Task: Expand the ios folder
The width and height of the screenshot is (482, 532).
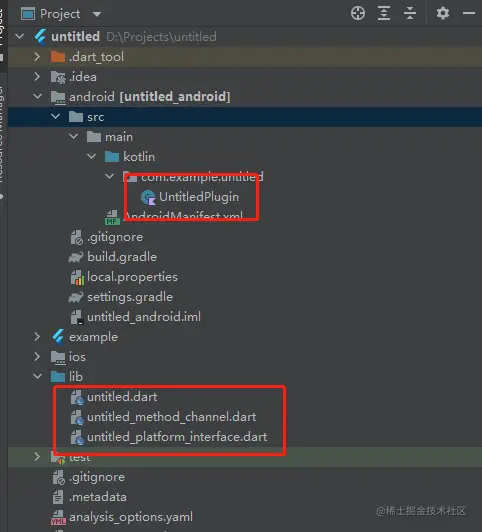Action: [37, 357]
